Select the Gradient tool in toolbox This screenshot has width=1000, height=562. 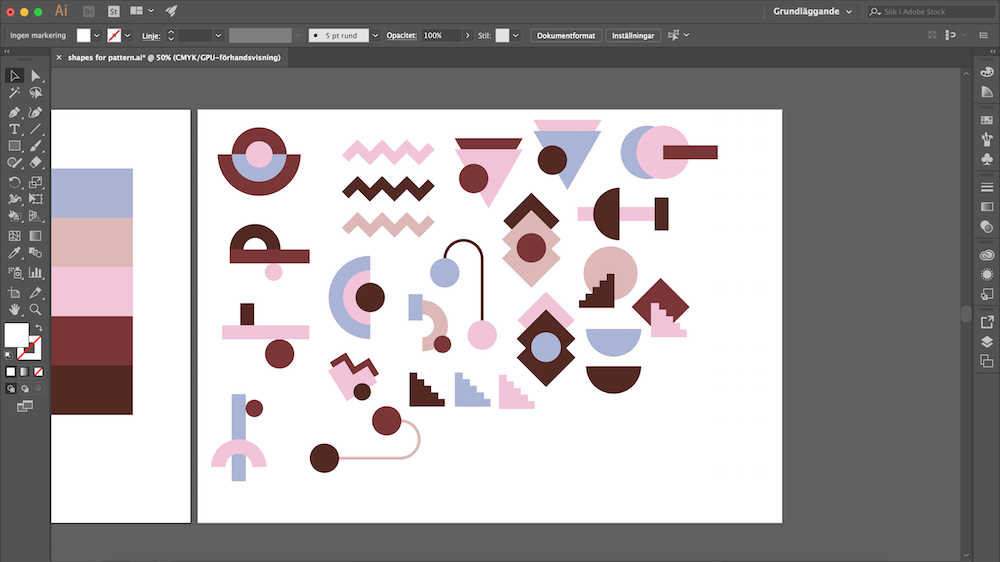coord(36,235)
